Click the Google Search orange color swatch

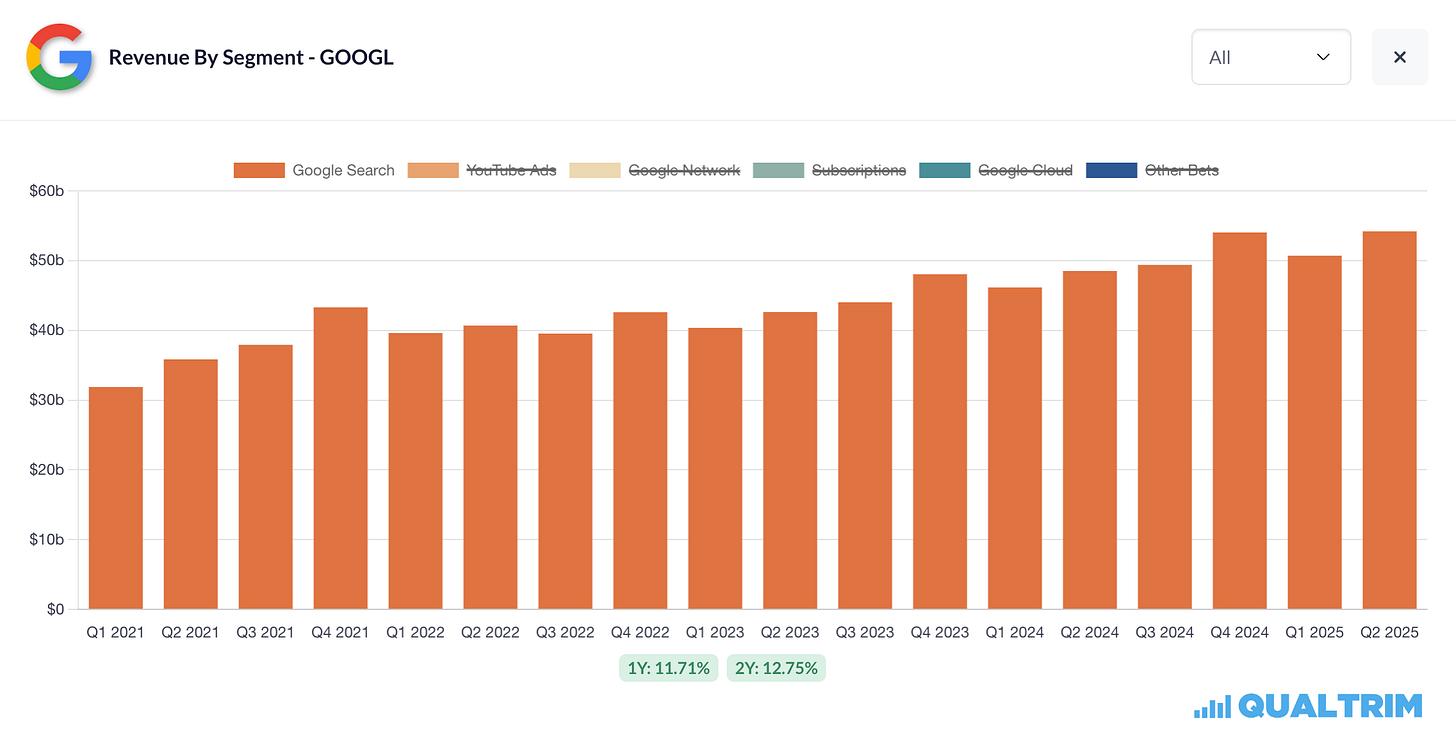[x=259, y=171]
